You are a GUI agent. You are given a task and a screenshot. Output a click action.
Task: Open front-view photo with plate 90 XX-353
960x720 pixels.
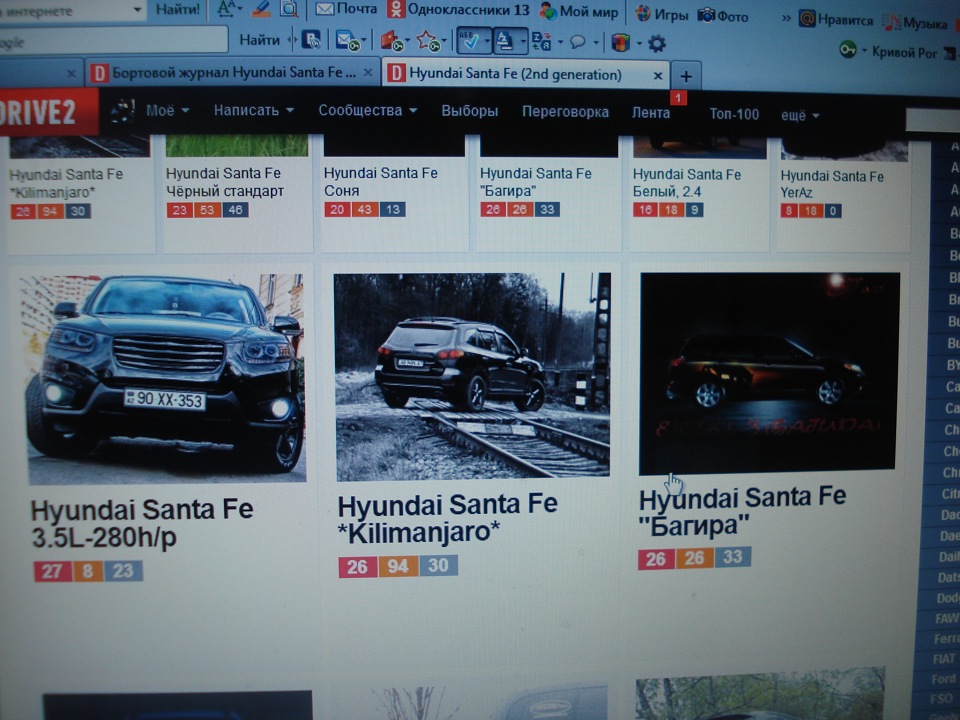(x=164, y=378)
